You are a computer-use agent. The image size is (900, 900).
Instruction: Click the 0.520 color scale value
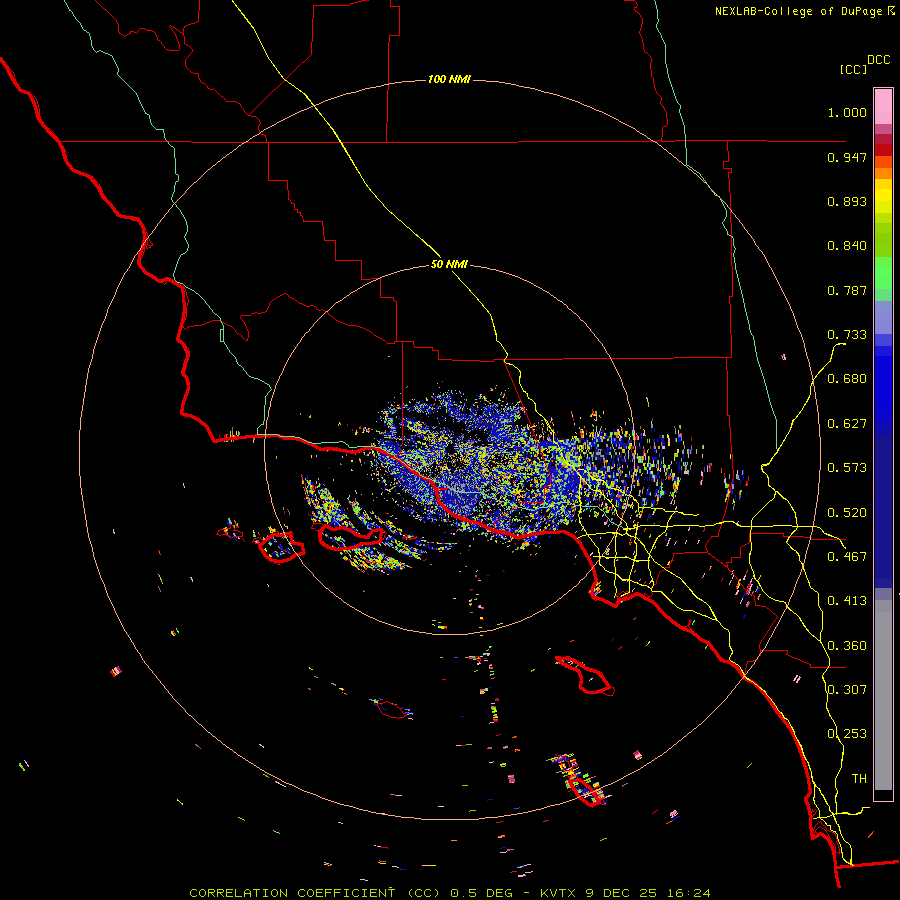coord(847,513)
